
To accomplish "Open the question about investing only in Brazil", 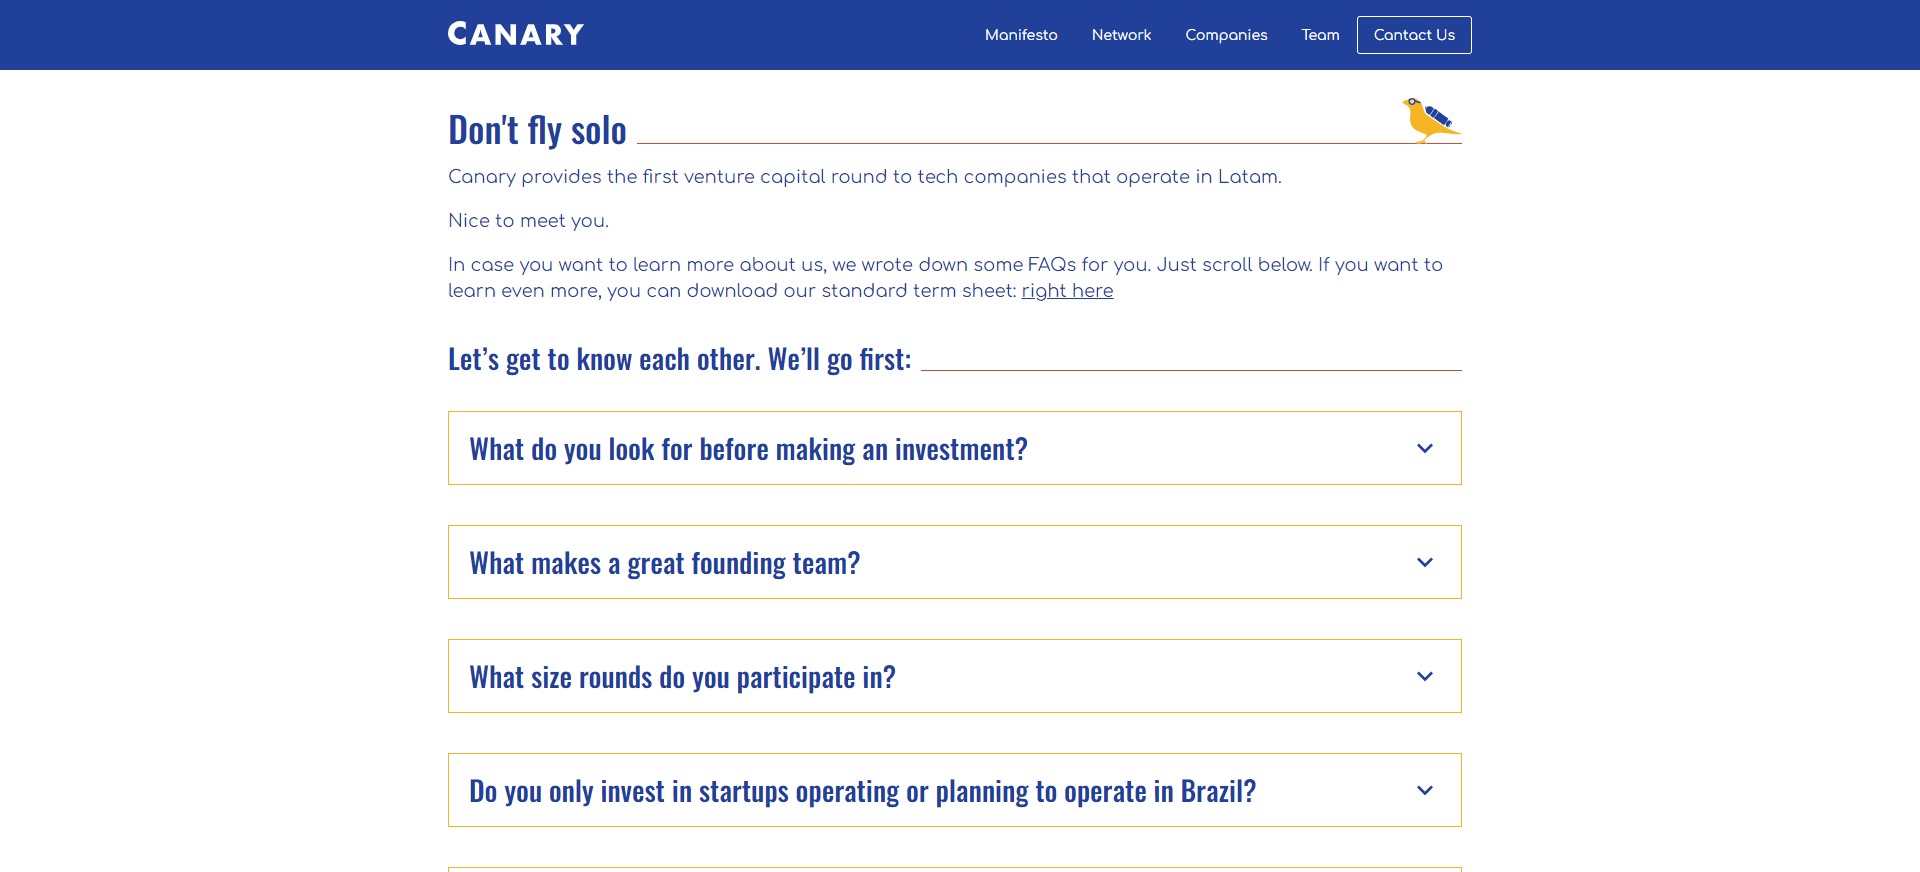I will tap(862, 792).
